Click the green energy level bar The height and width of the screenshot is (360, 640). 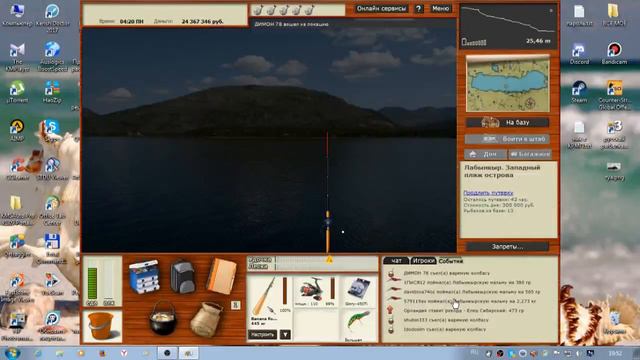pos(93,283)
